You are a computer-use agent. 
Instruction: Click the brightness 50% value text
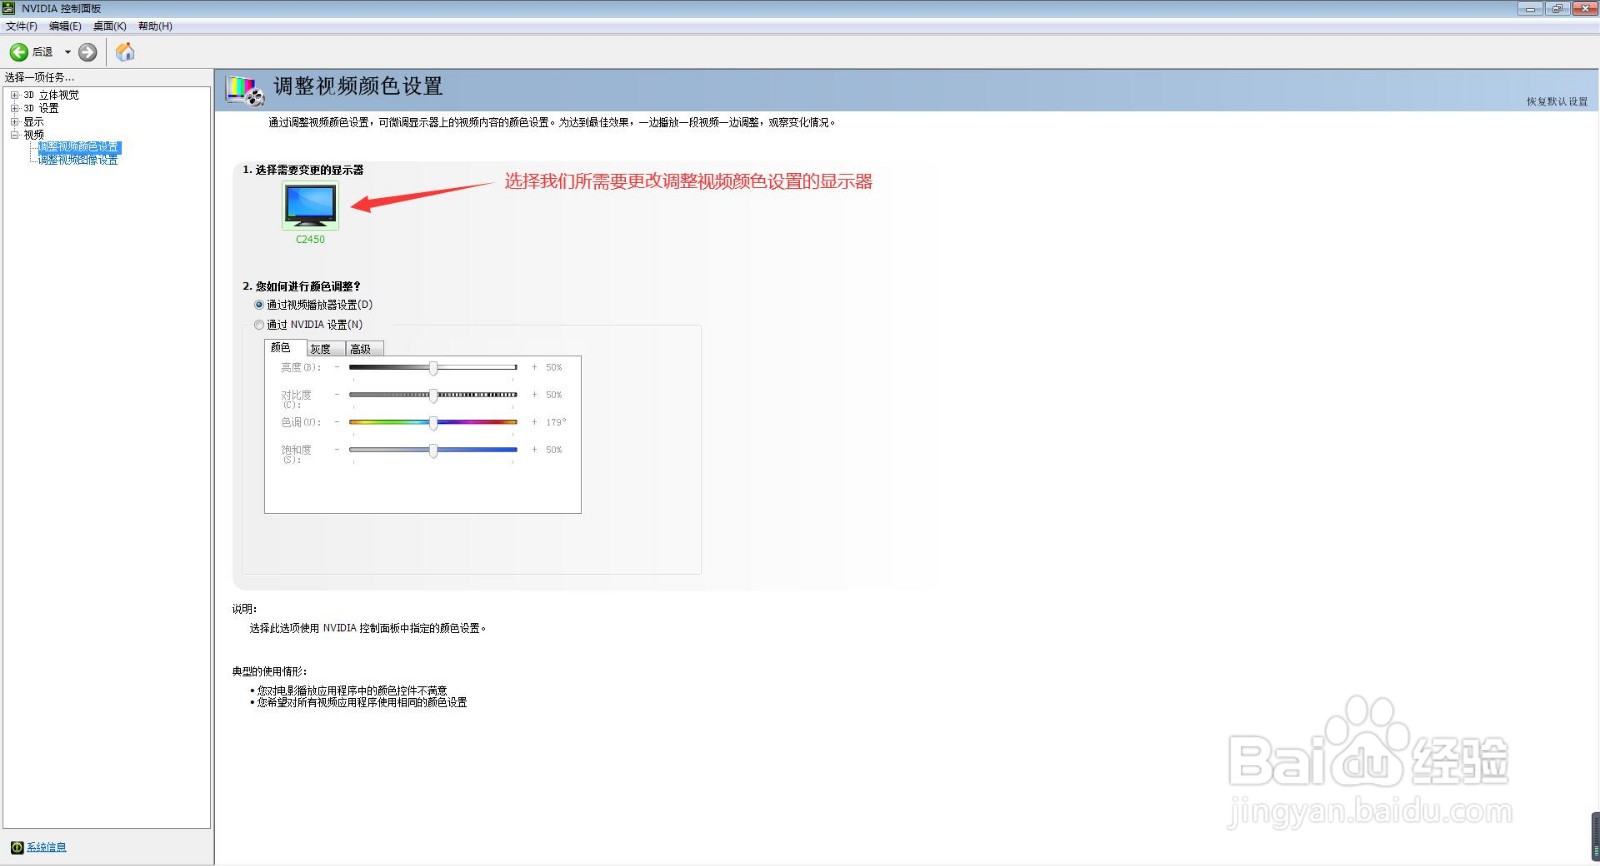click(x=554, y=367)
